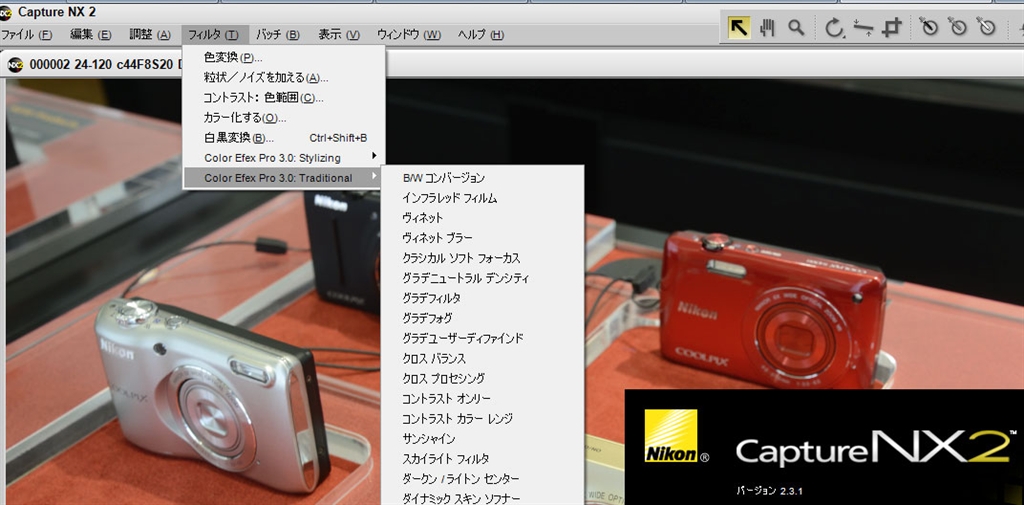The height and width of the screenshot is (505, 1024).
Task: Open the ウィンドウ menu
Action: point(409,35)
